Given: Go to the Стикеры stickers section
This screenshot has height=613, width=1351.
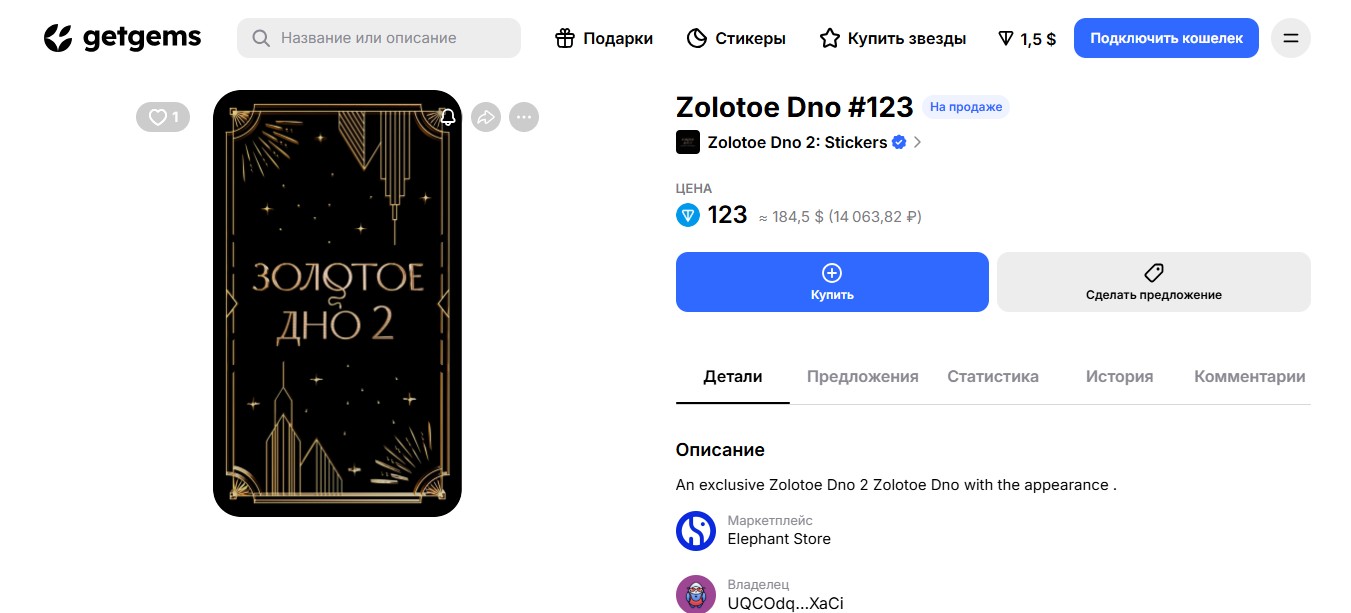Looking at the screenshot, I should click(736, 38).
